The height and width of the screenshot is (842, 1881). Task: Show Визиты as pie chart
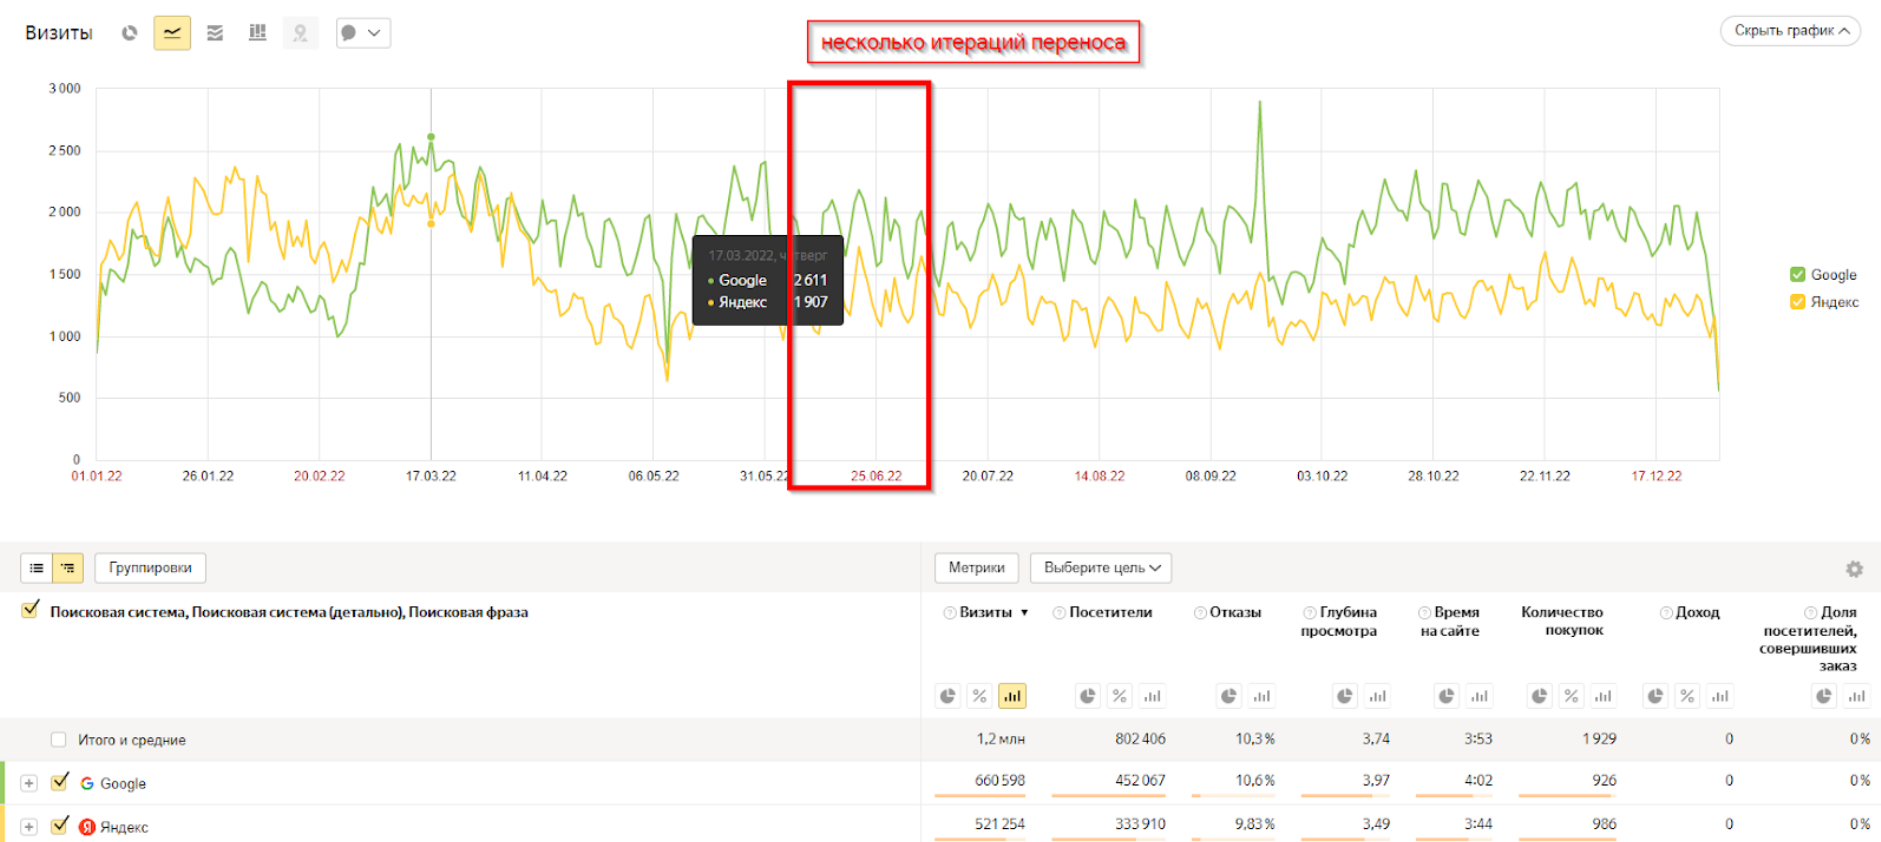(x=948, y=696)
